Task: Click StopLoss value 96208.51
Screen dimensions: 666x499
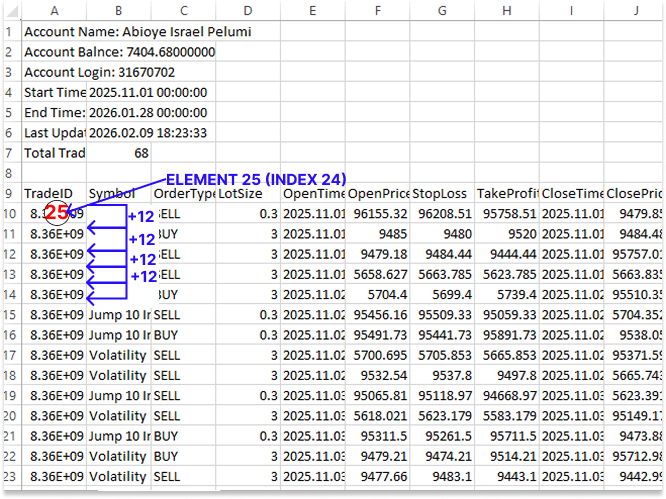Action: 442,214
